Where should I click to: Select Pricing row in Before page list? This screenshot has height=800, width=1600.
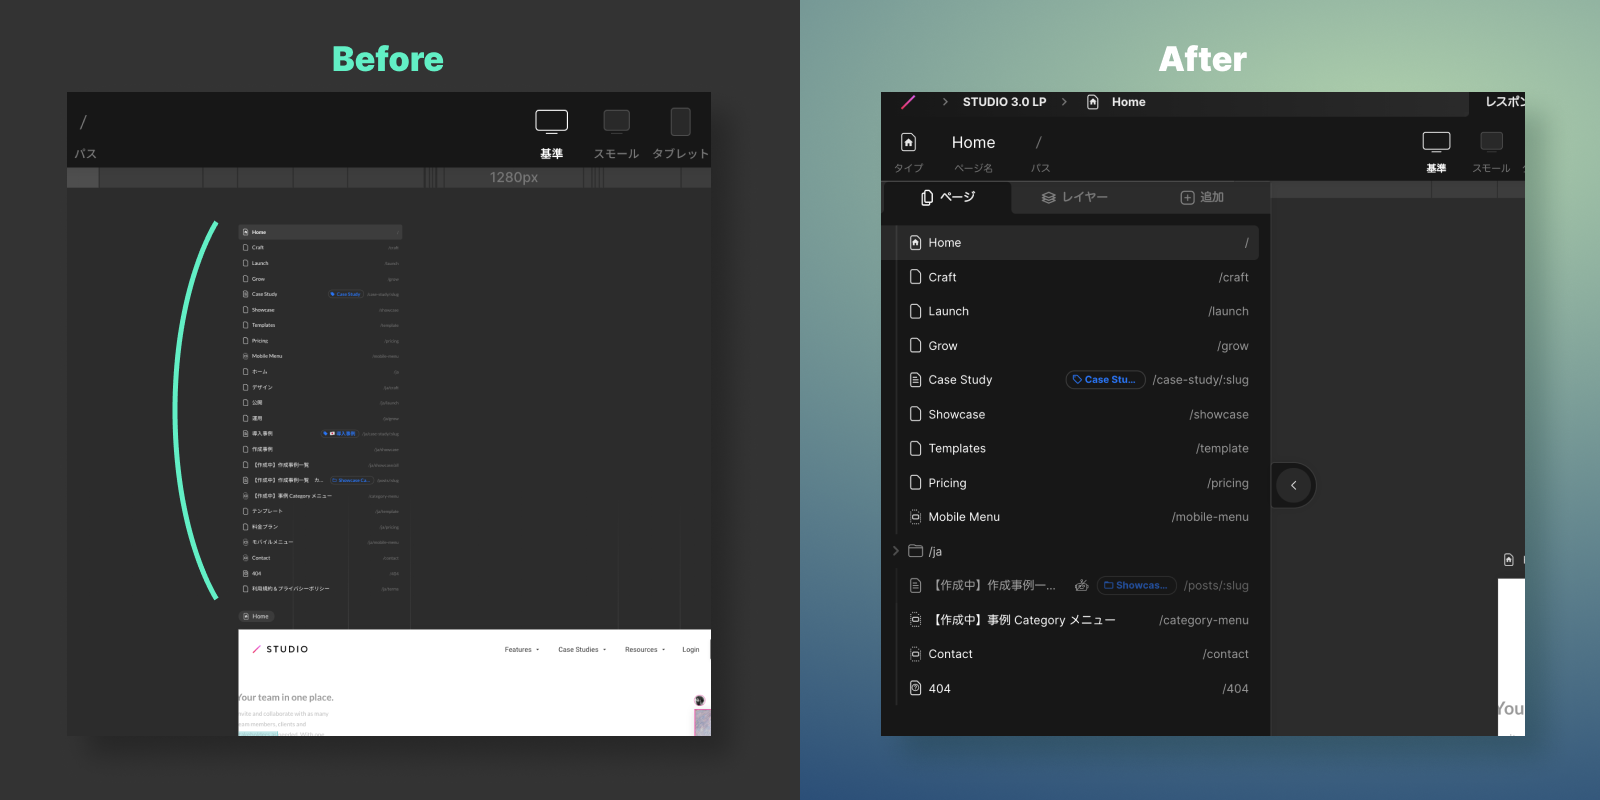click(x=320, y=341)
